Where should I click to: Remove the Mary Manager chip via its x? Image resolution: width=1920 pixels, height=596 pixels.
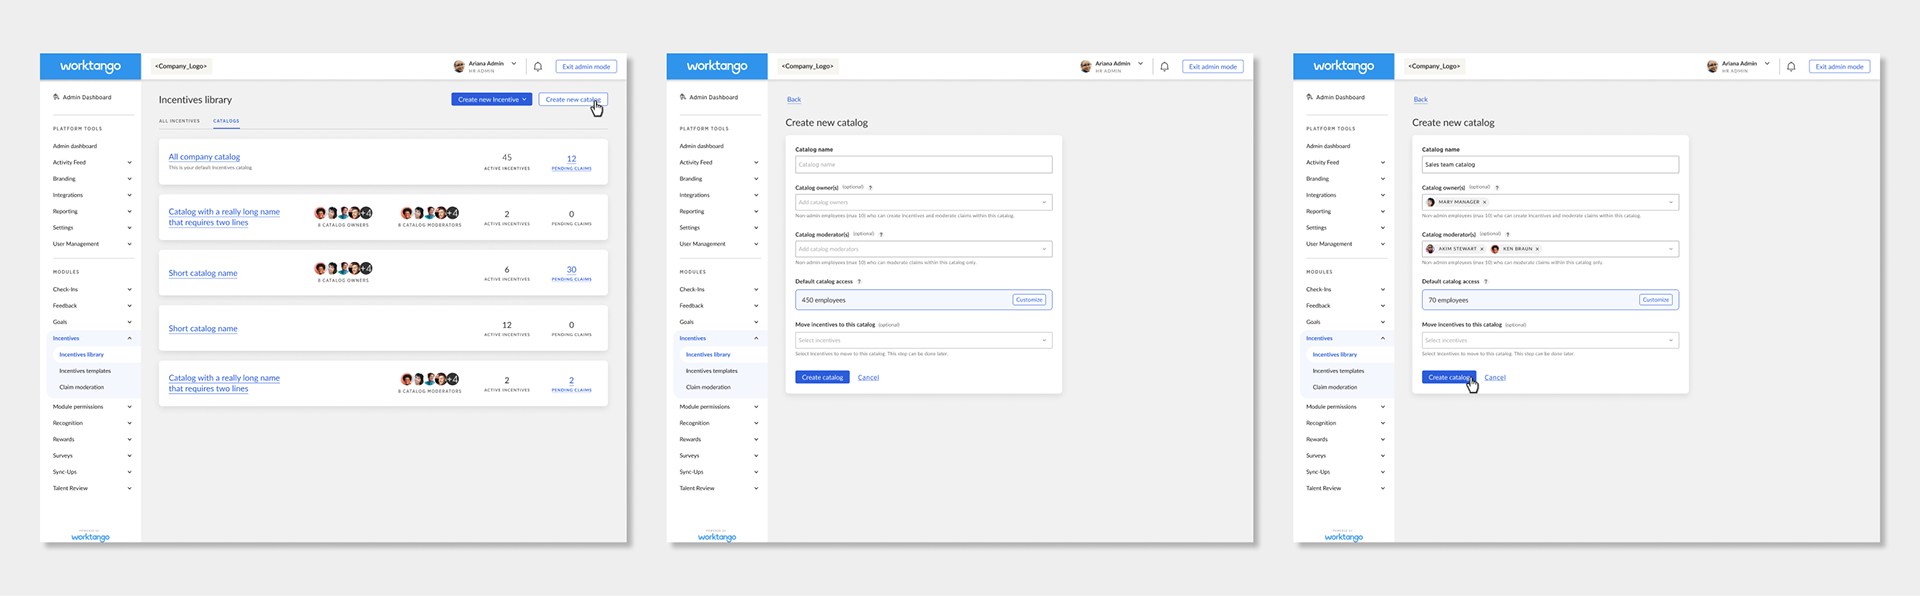click(1484, 202)
